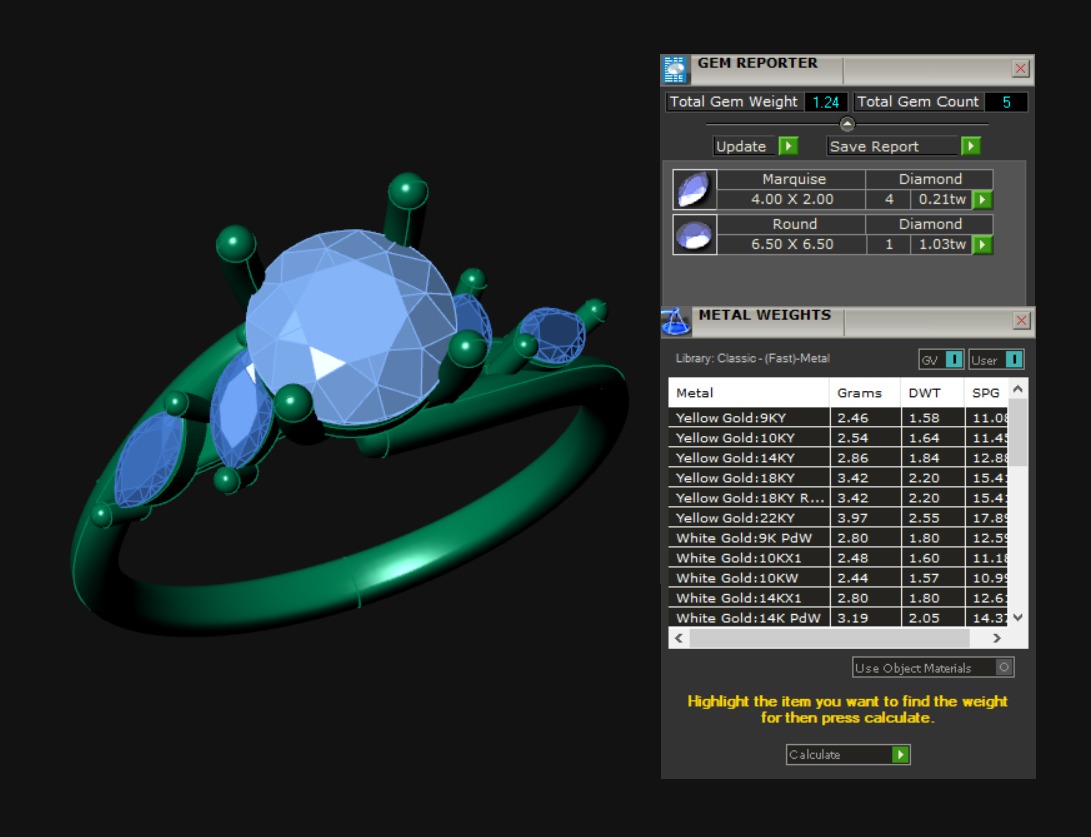This screenshot has height=837, width=1091.
Task: Click the Total Gem Weight value field
Action: [x=826, y=102]
